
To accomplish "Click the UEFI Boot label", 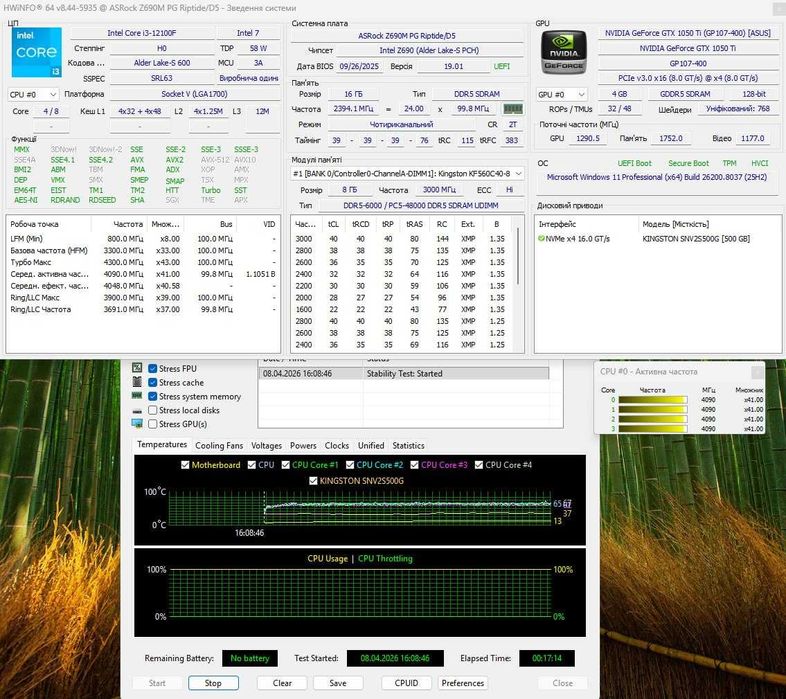I will 634,163.
